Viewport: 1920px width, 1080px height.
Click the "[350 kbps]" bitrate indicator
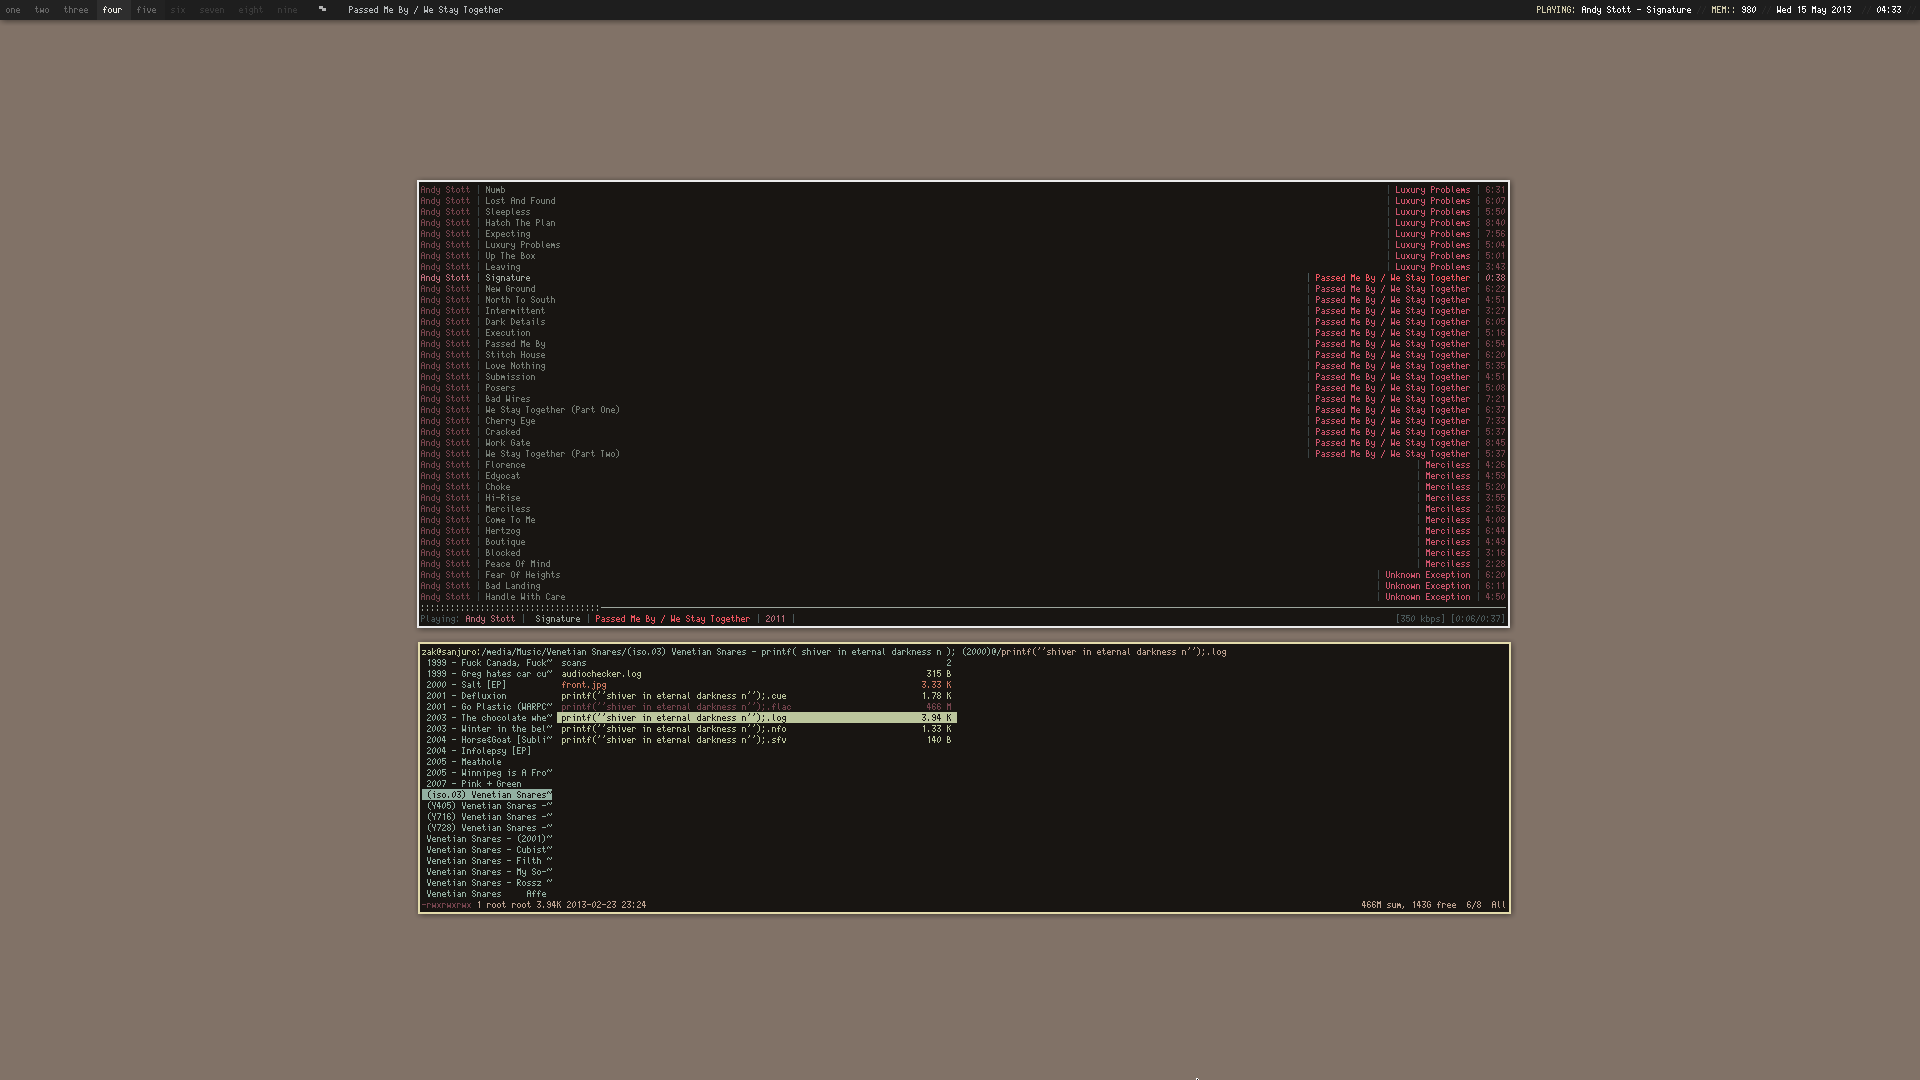[1419, 618]
